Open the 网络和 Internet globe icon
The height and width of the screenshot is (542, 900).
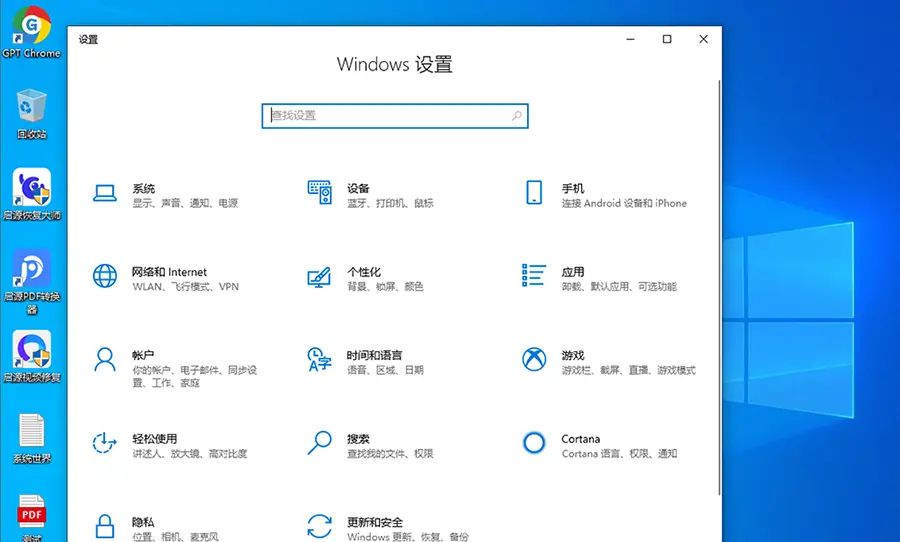click(x=105, y=276)
